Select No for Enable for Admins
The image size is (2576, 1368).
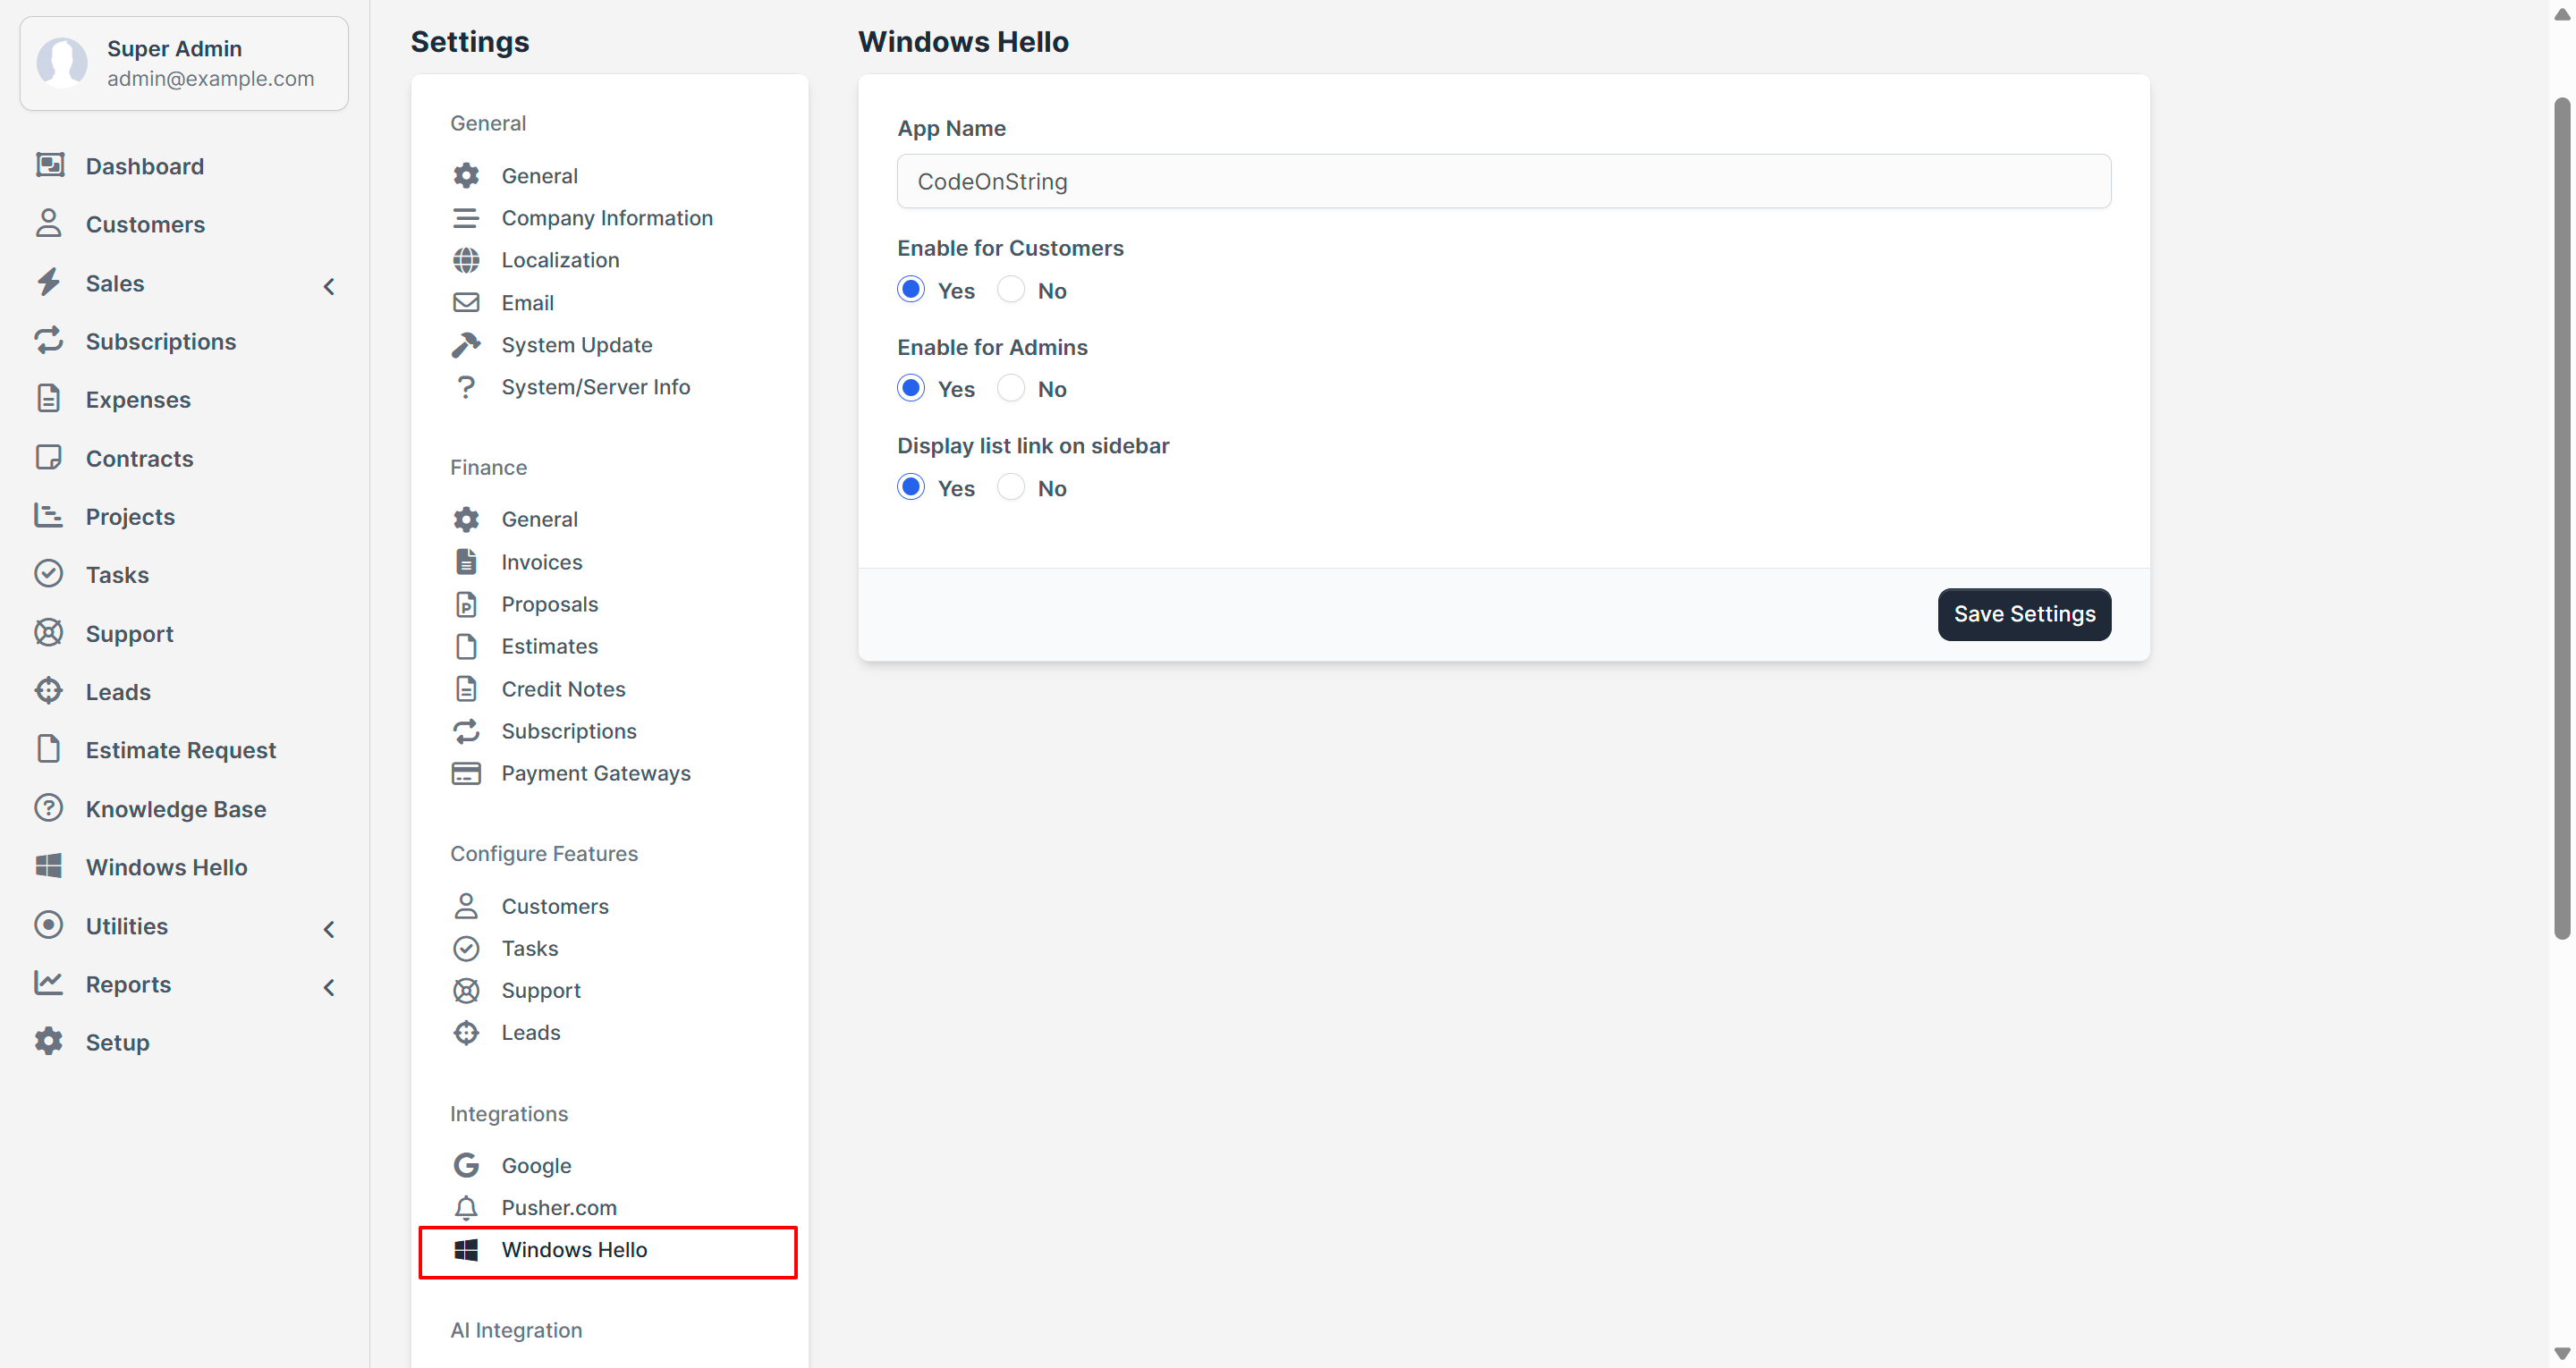pyautogui.click(x=1011, y=388)
